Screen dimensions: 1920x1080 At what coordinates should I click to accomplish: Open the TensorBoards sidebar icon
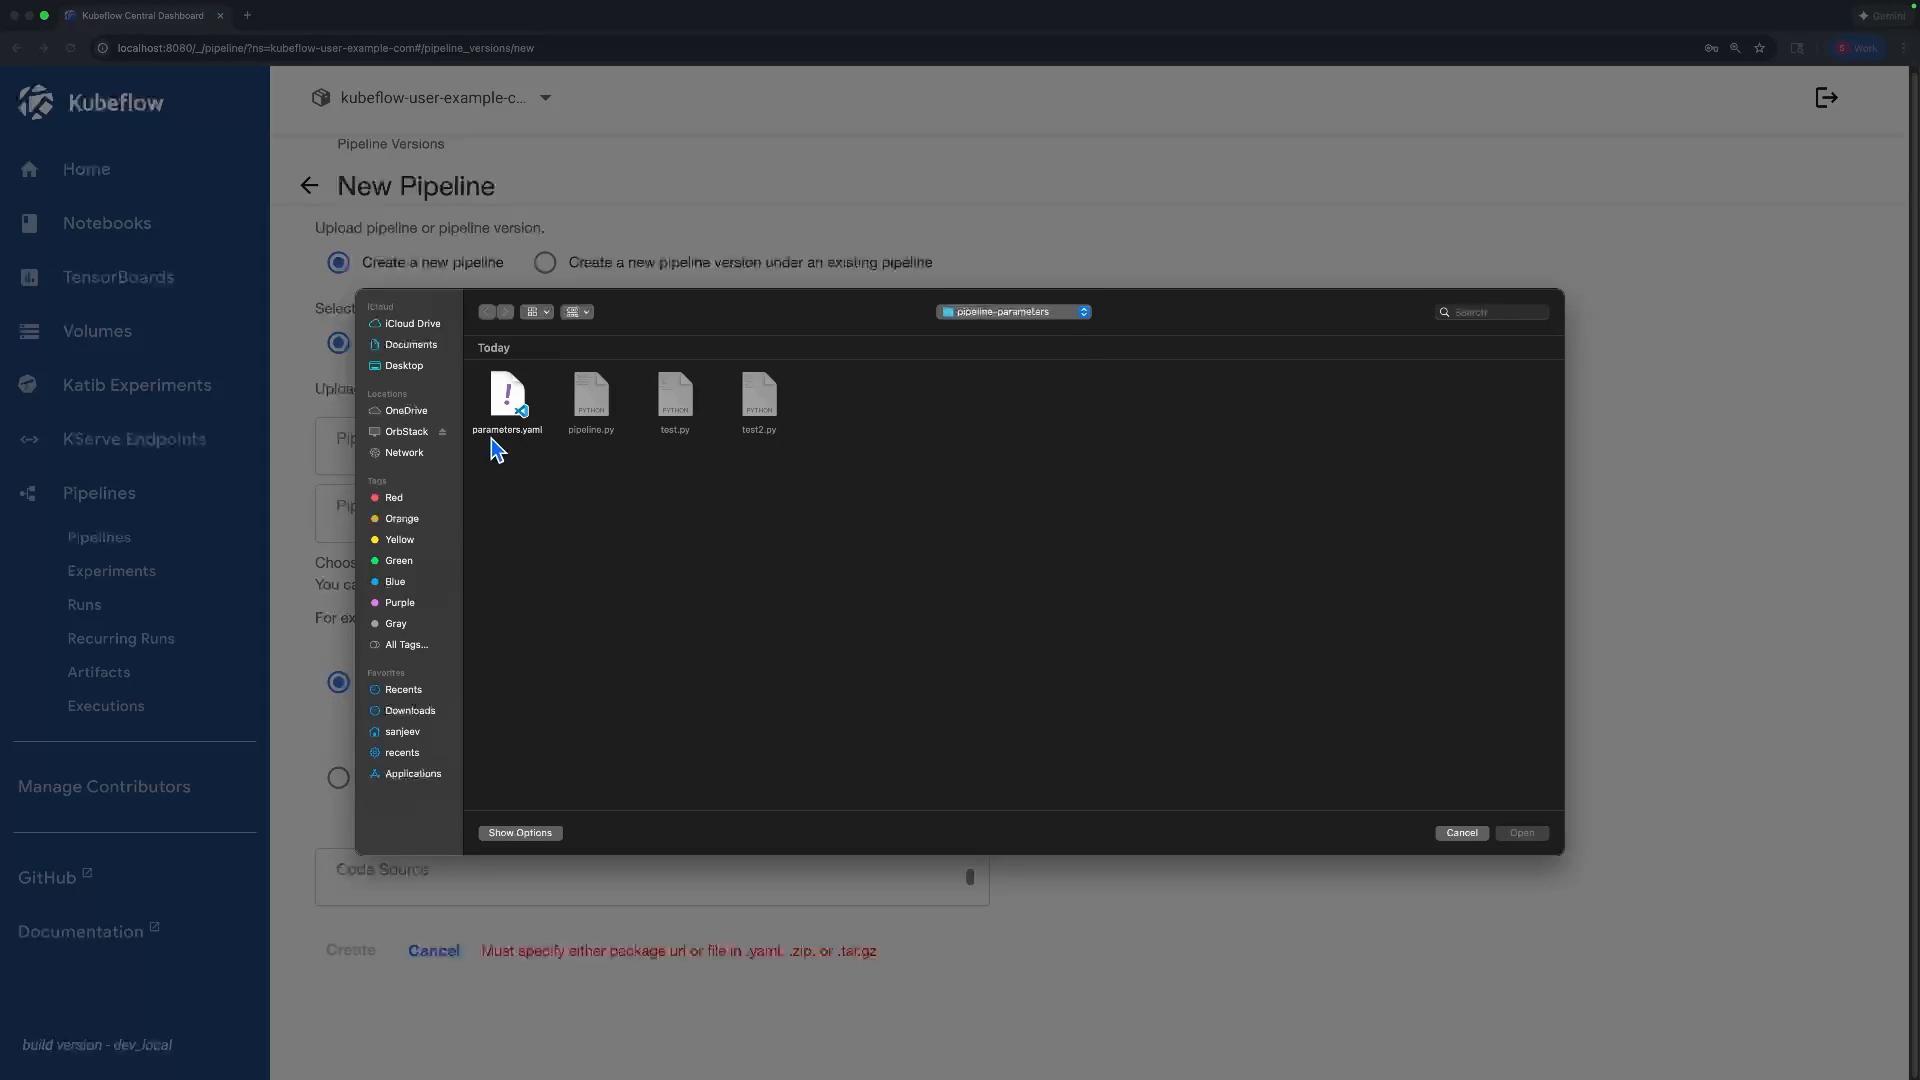(29, 277)
